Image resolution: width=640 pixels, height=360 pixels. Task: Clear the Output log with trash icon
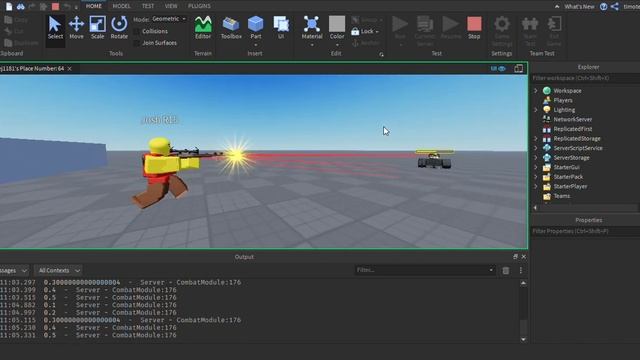point(505,270)
